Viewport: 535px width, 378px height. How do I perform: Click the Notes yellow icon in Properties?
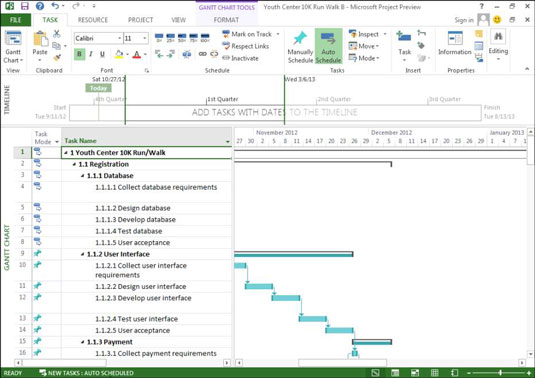479,33
